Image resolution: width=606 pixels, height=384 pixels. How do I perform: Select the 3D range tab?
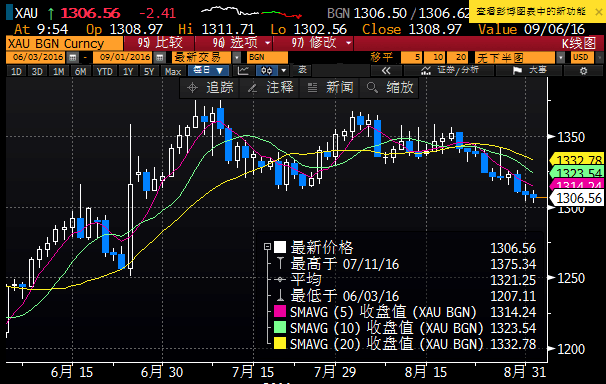[37, 71]
